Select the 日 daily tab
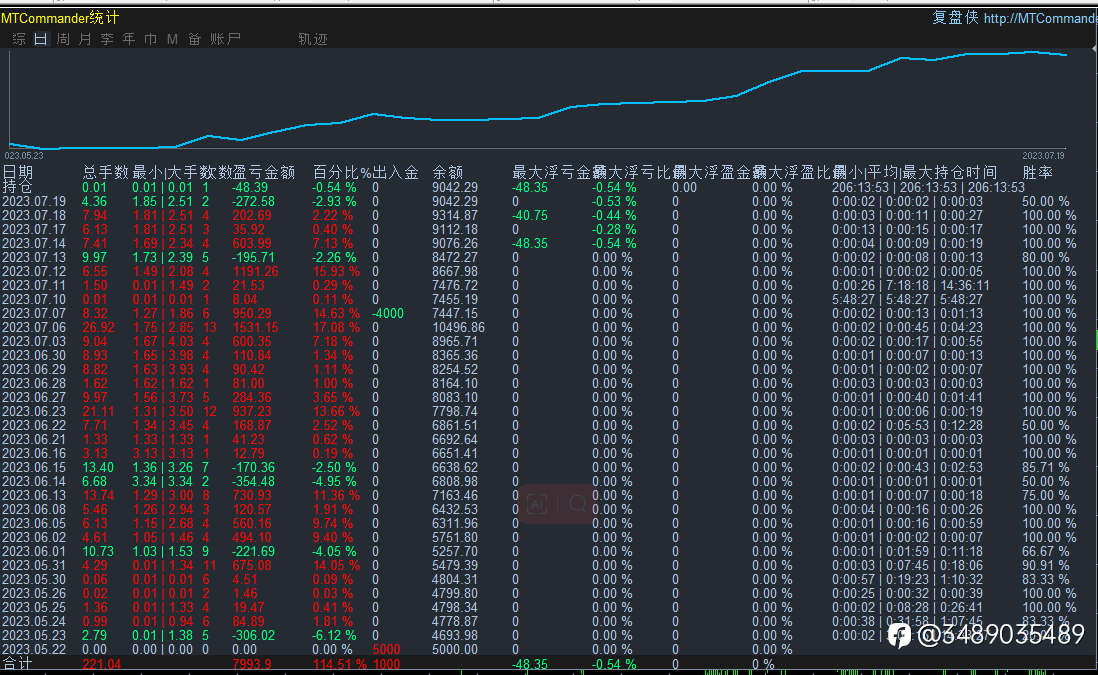 (x=41, y=39)
